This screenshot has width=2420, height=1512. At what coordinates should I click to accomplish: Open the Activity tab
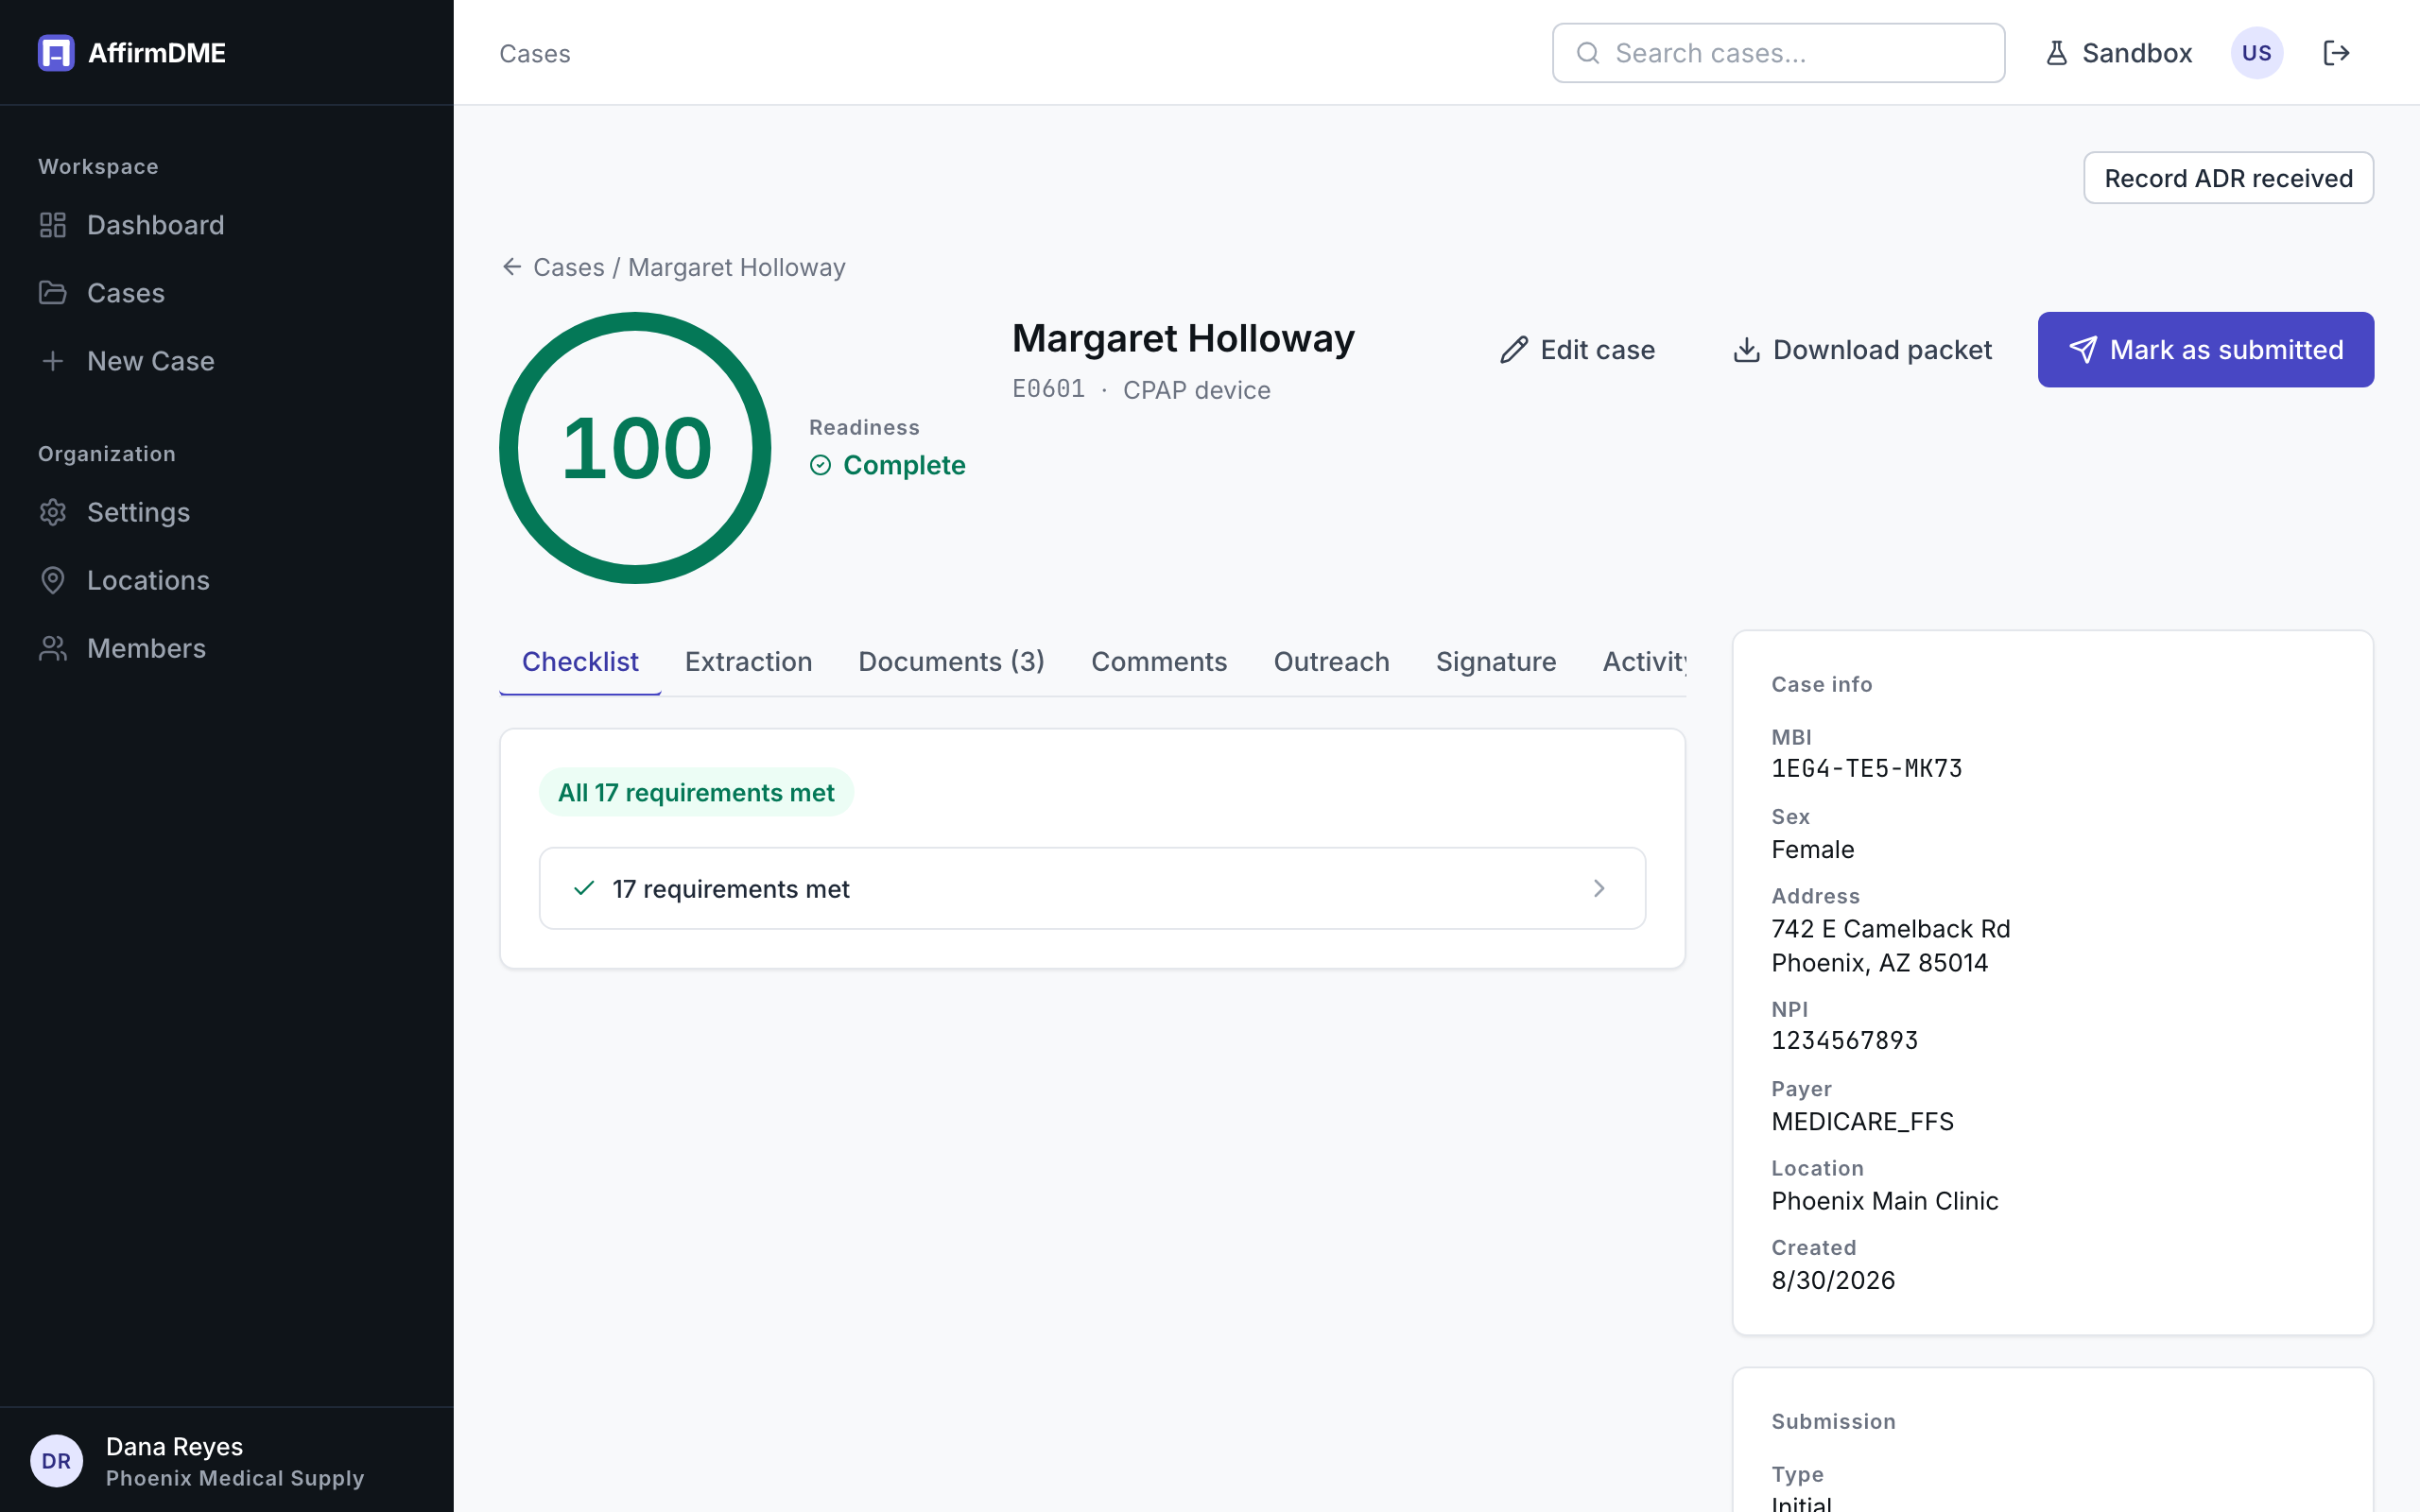coord(1644,662)
